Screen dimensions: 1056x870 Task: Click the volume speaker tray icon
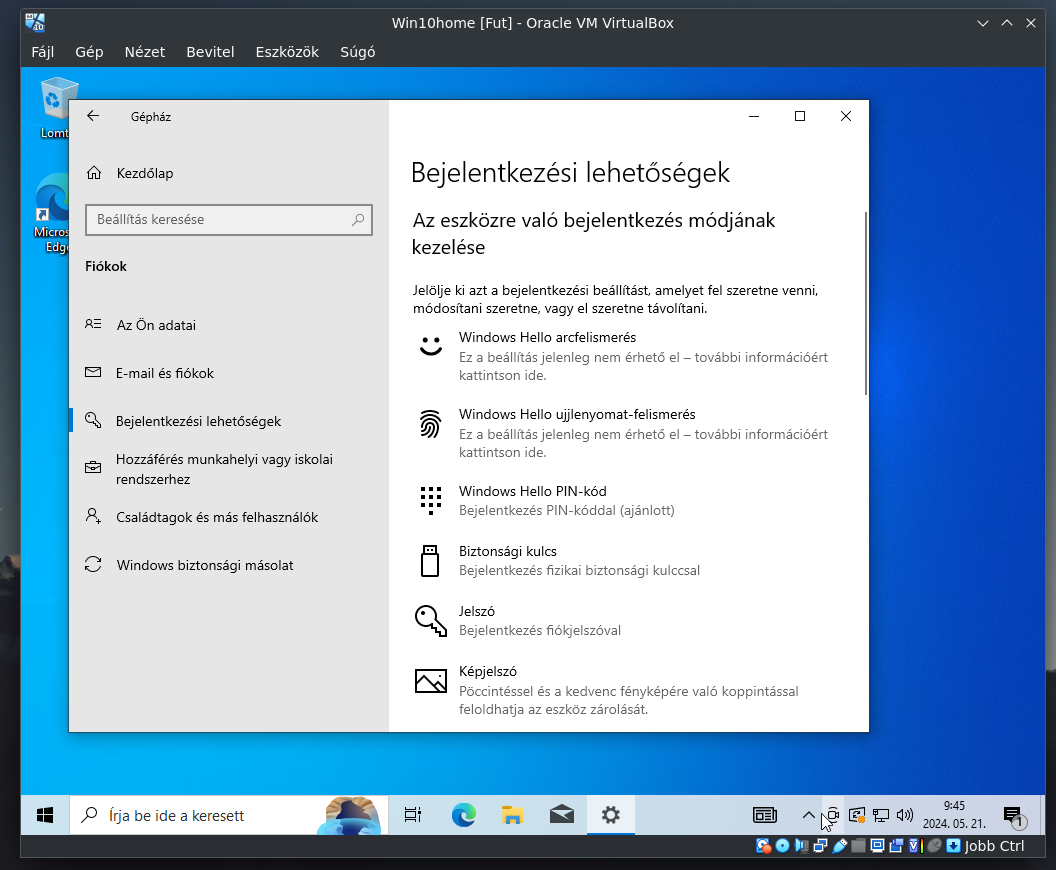coord(904,815)
